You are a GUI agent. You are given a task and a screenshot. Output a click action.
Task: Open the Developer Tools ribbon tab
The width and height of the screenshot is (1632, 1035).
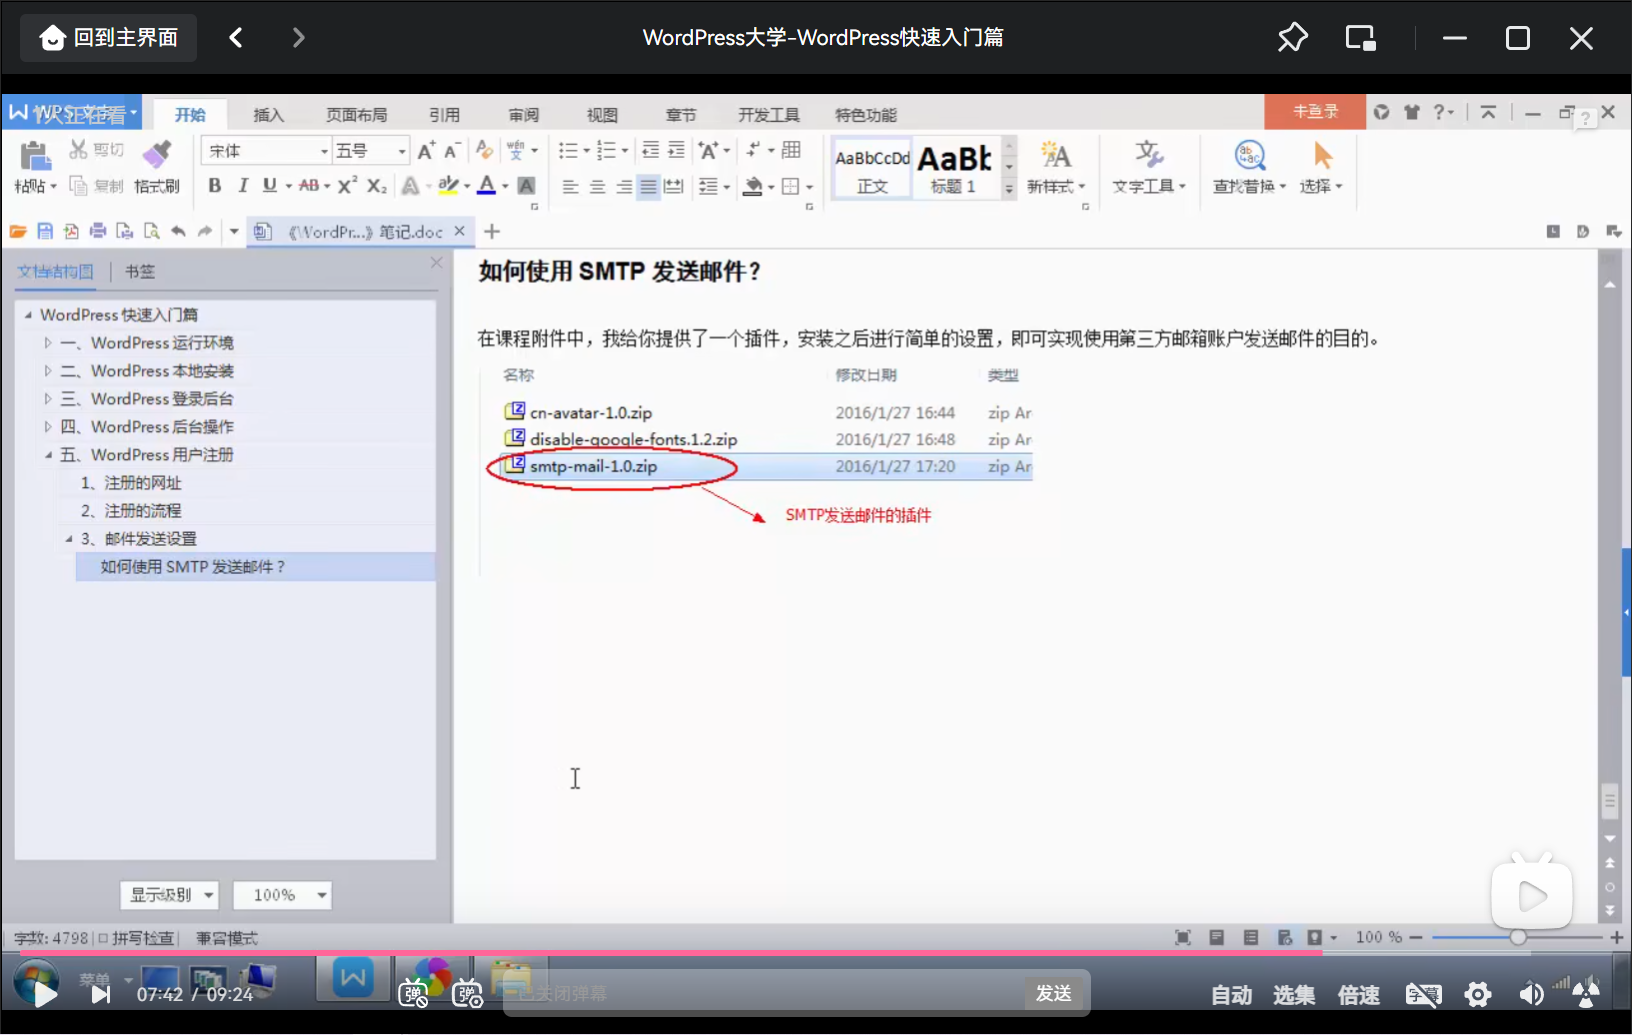[x=769, y=115]
